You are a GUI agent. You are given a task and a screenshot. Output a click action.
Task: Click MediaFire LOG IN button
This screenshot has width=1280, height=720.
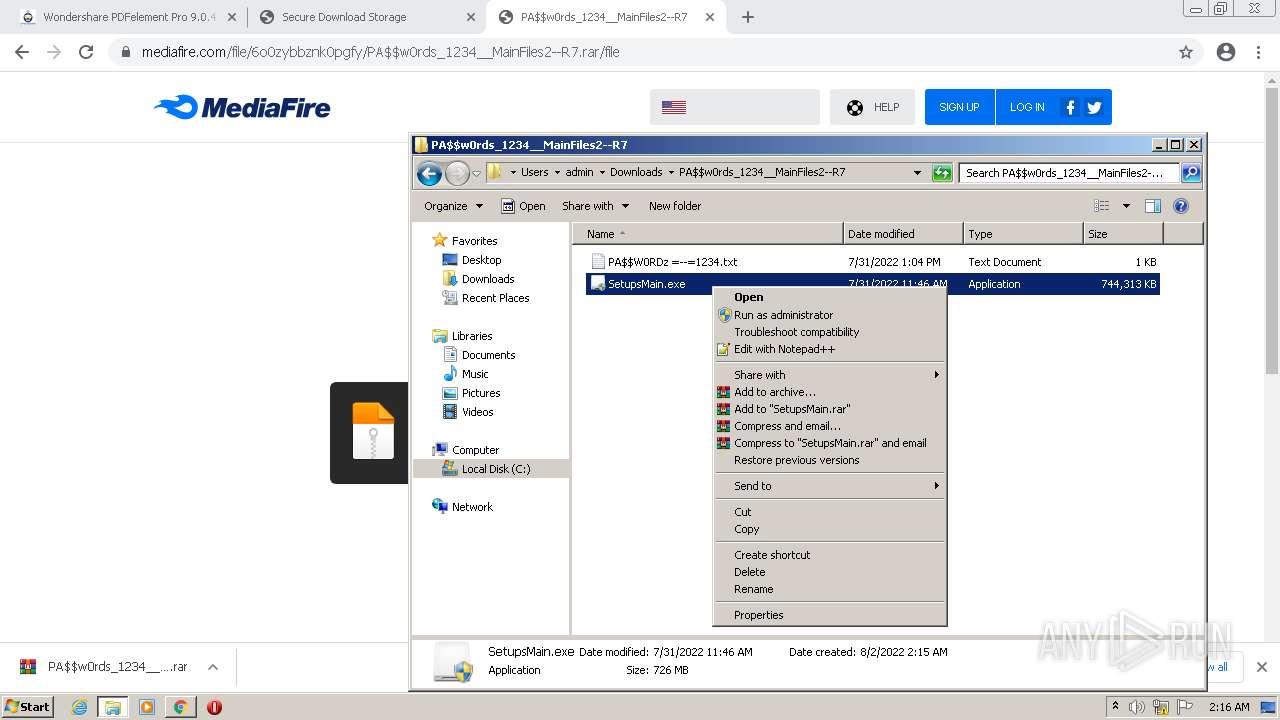coord(1027,107)
